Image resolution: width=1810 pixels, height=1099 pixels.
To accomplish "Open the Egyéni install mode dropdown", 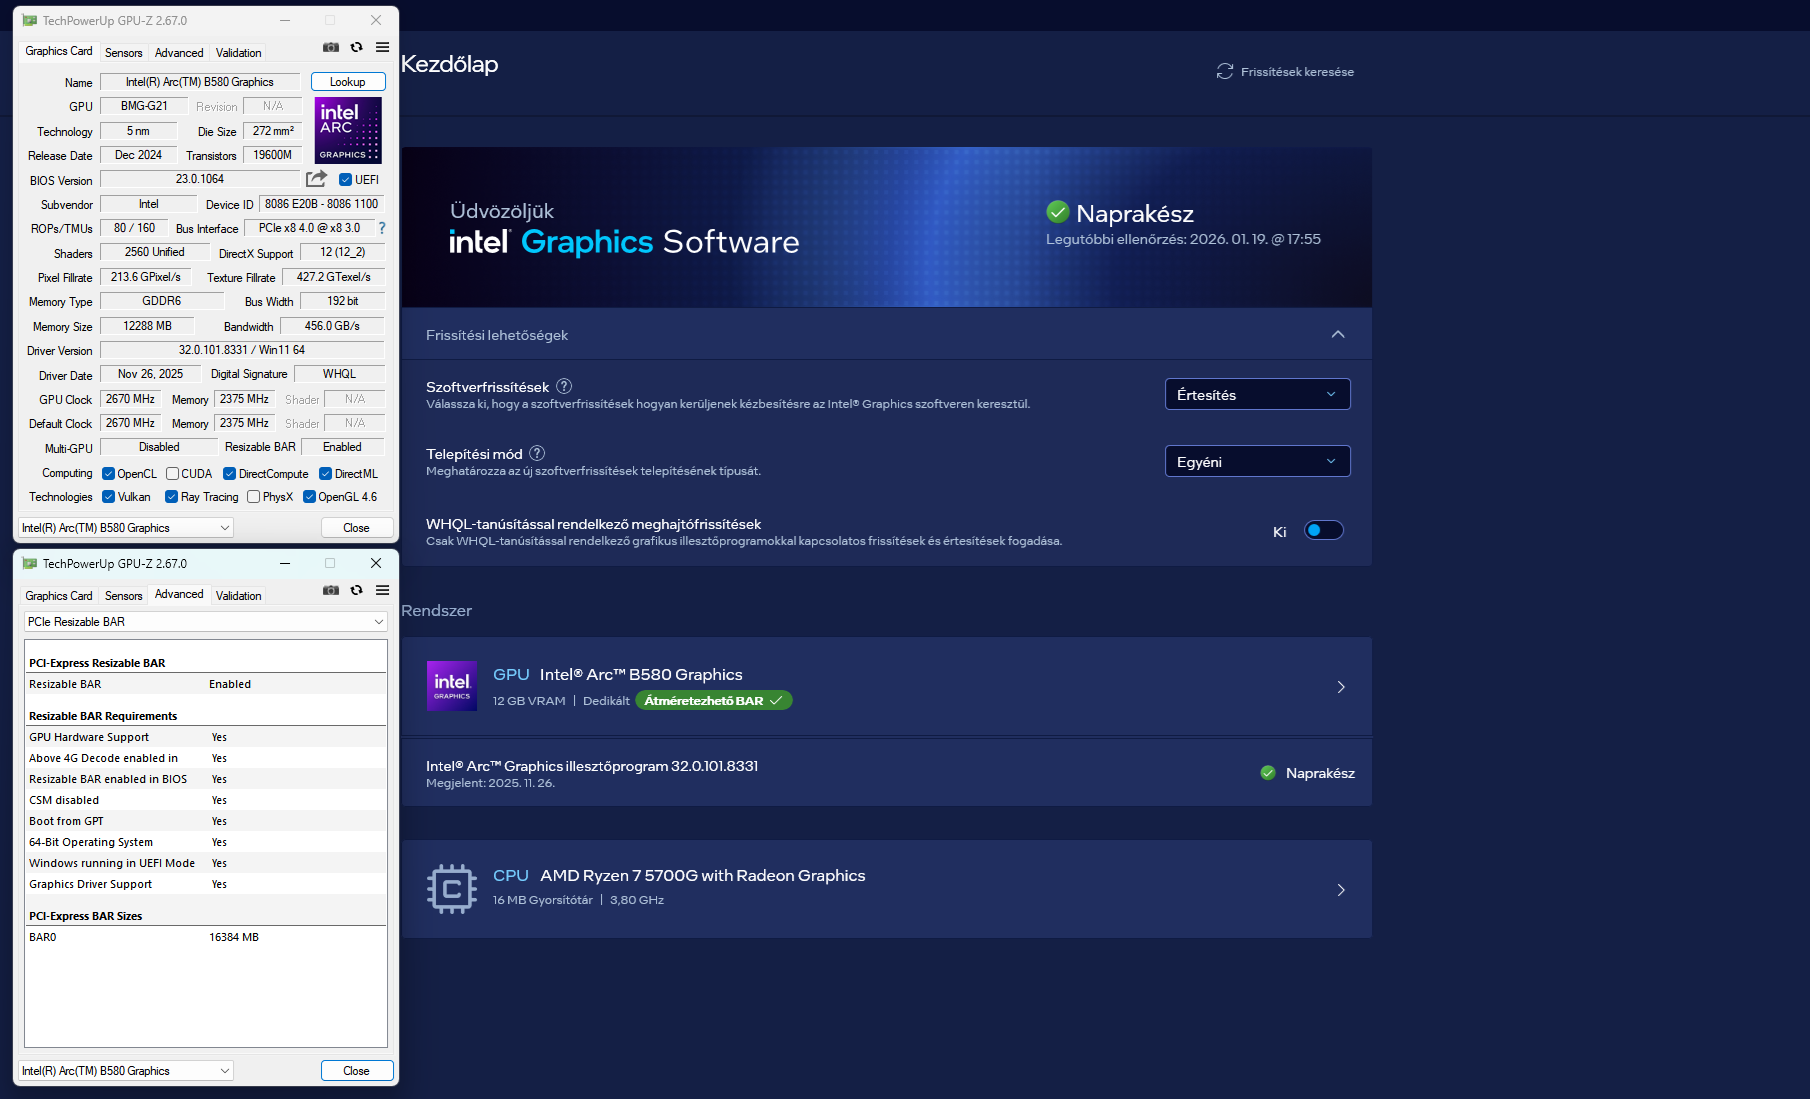I will (1257, 461).
